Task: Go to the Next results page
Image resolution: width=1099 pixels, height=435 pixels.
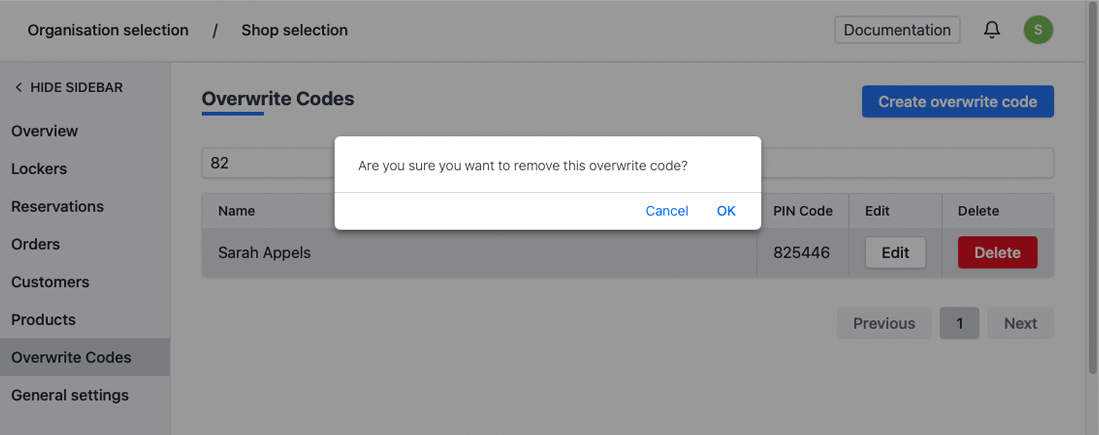Action: 1020,323
